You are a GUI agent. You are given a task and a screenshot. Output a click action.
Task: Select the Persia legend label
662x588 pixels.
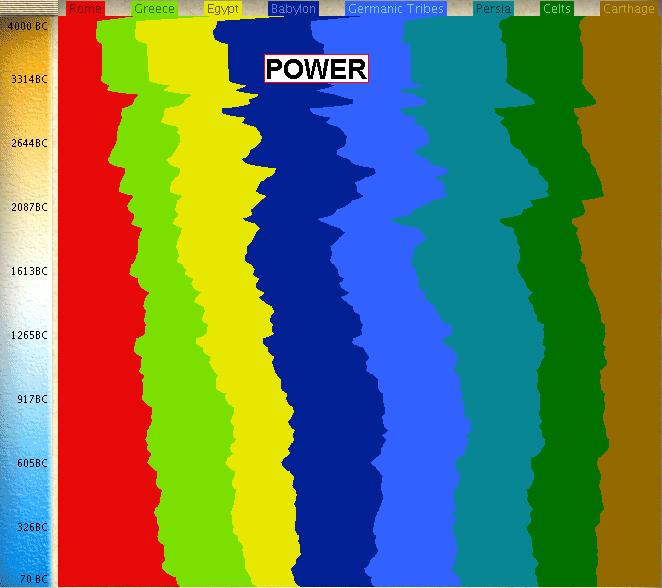(x=494, y=9)
